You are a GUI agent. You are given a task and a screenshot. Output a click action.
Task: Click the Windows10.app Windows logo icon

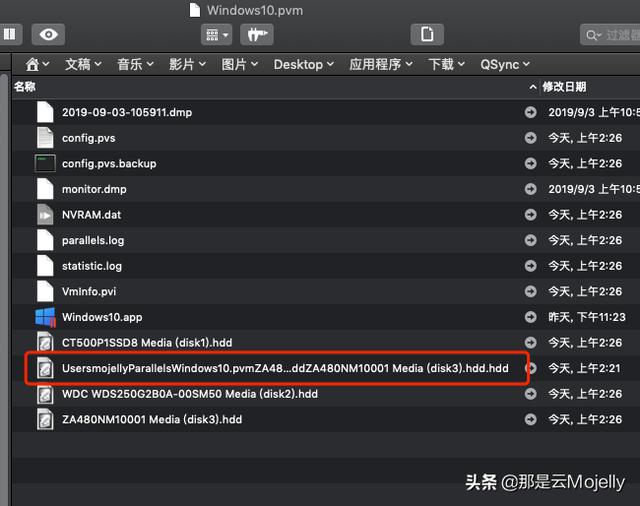(x=45, y=317)
